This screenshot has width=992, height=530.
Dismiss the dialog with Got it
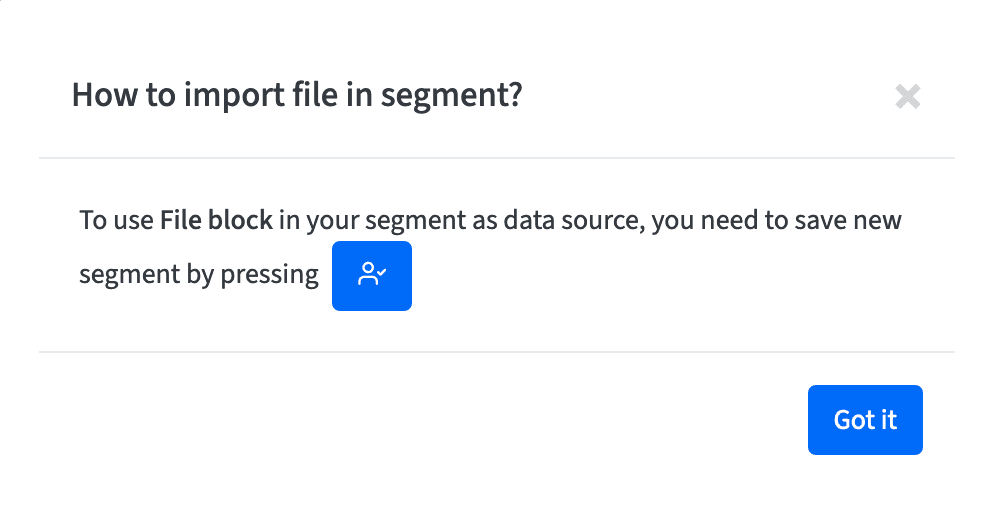click(x=865, y=420)
